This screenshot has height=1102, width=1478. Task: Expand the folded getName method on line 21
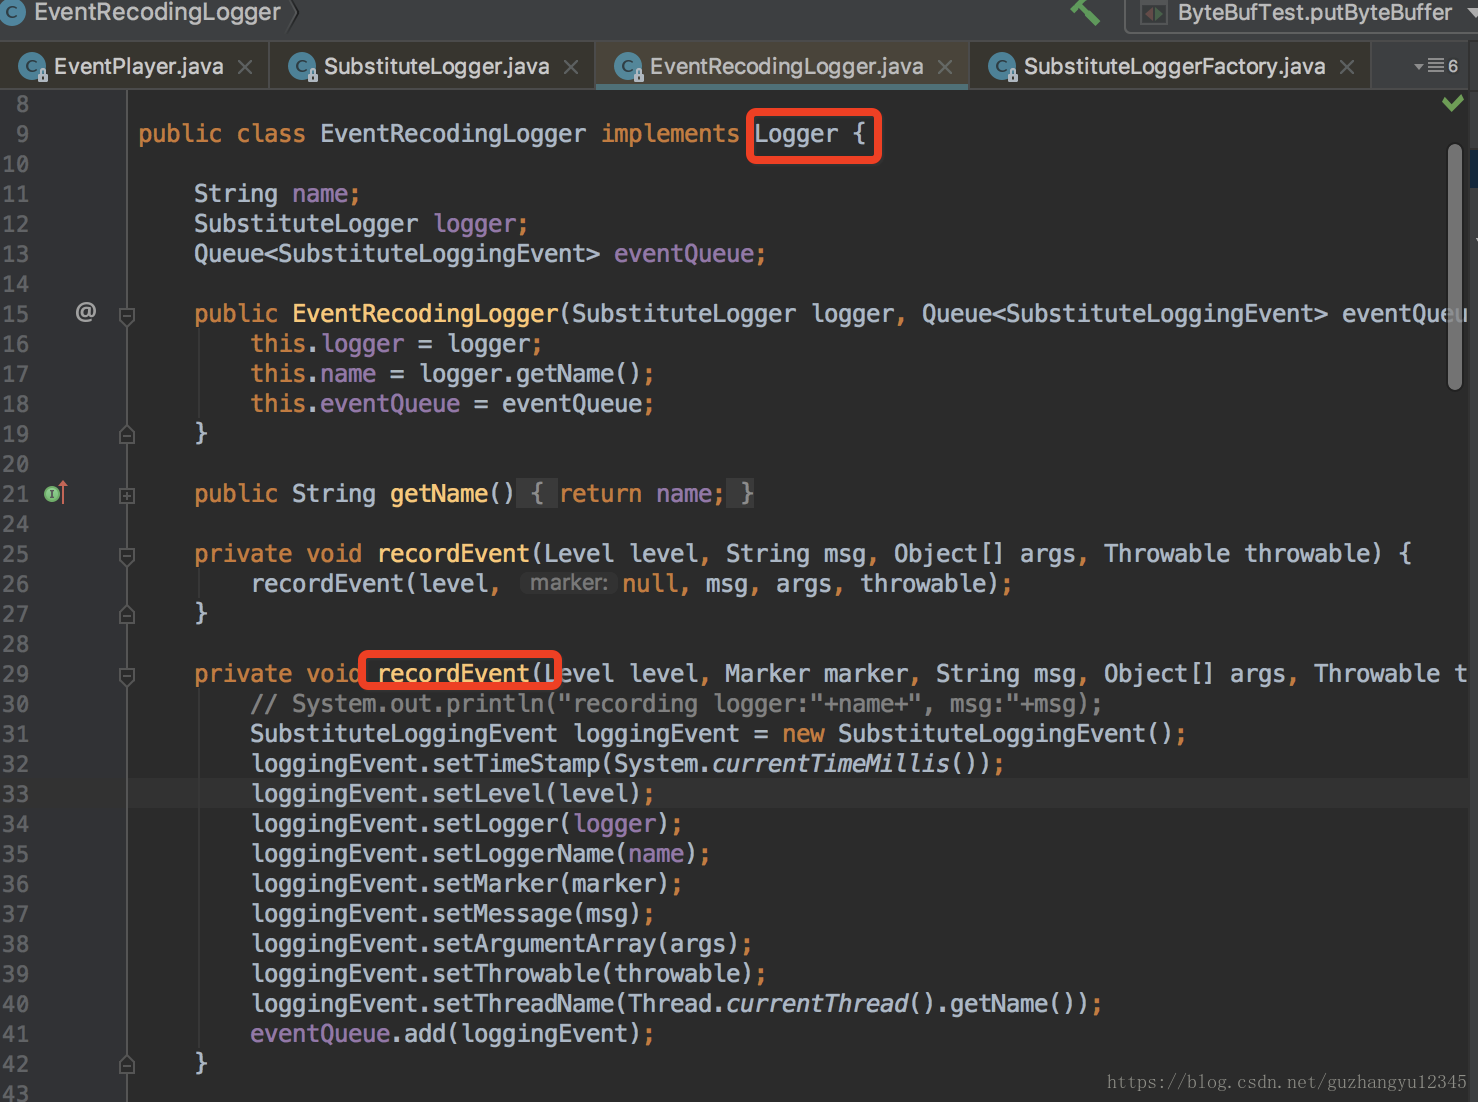(x=127, y=495)
